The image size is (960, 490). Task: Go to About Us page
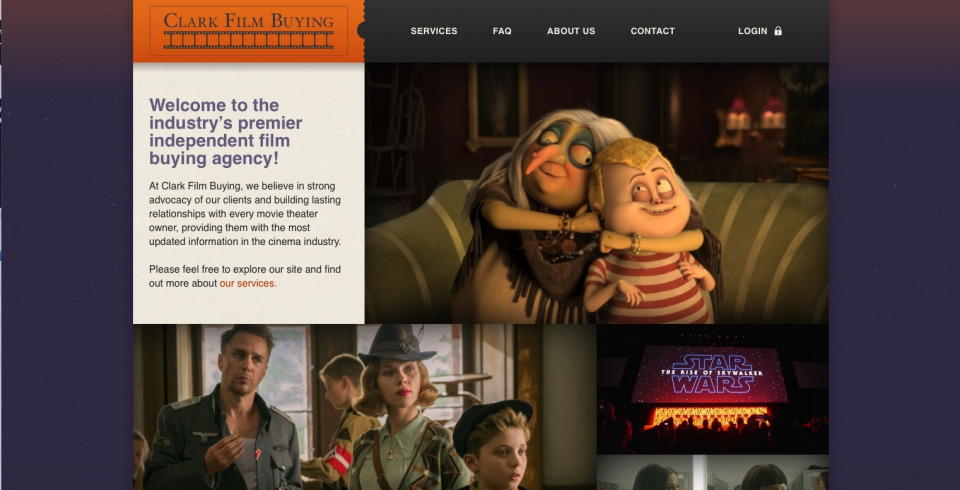pyautogui.click(x=571, y=31)
